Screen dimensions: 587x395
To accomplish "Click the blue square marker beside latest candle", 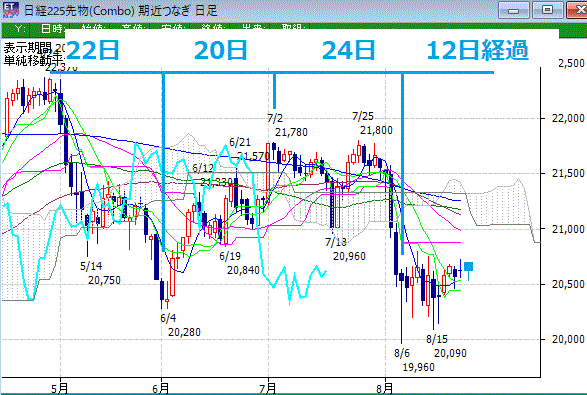I will coord(468,266).
